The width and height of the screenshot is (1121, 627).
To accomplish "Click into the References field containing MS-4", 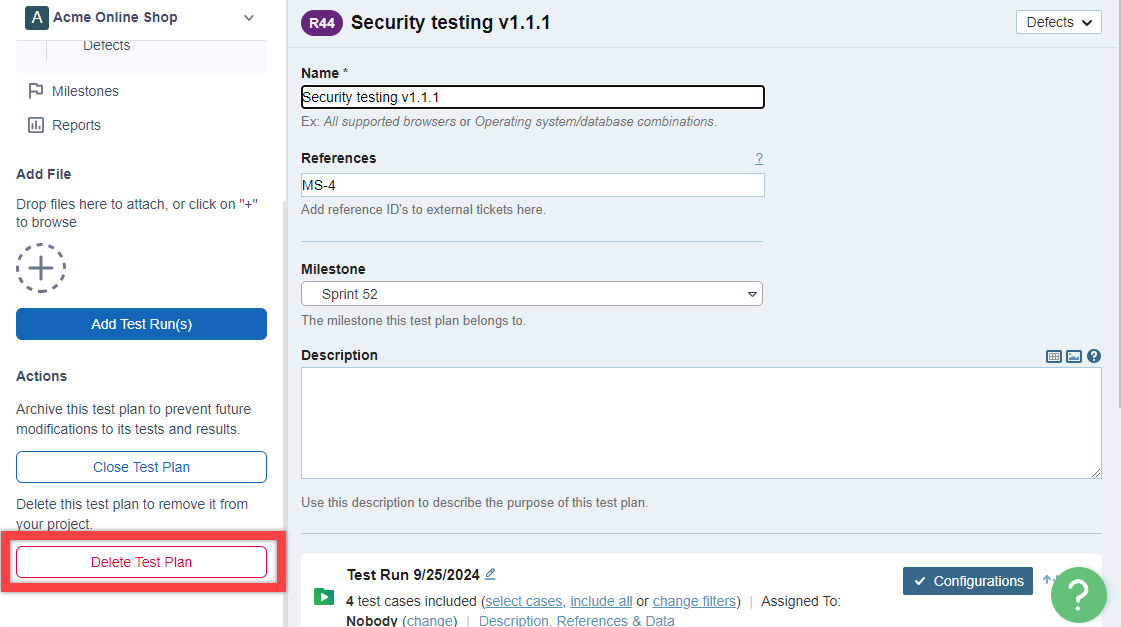I will pos(532,185).
